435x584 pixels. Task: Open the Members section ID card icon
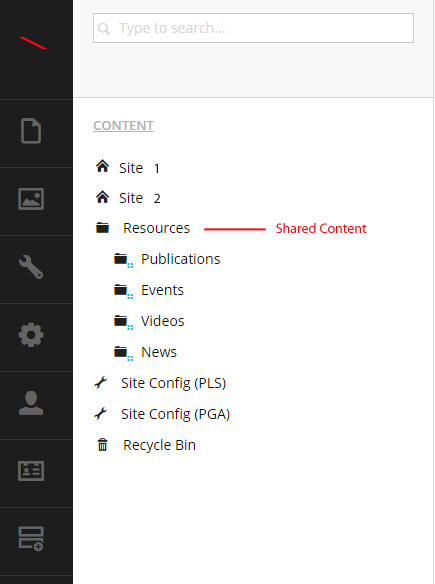(x=31, y=471)
